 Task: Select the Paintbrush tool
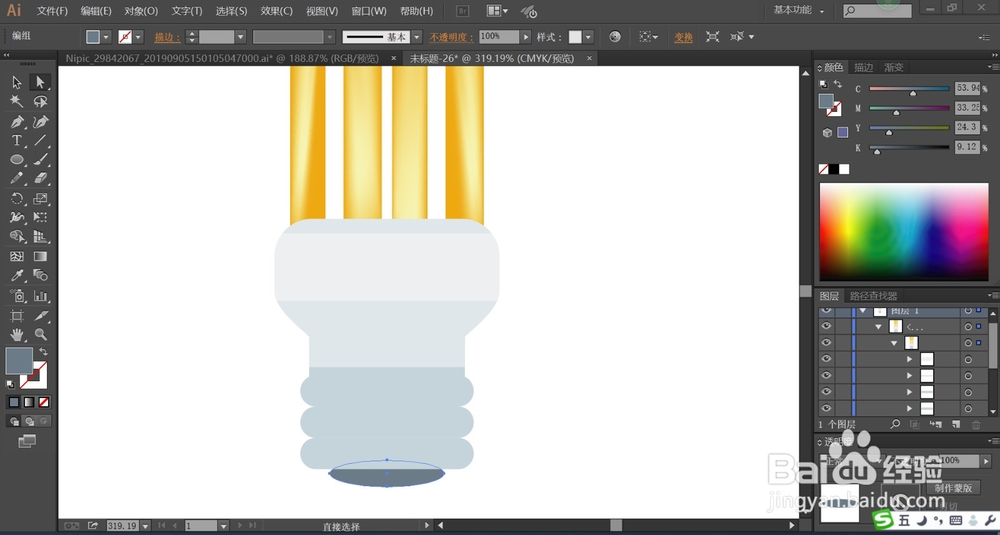40,159
